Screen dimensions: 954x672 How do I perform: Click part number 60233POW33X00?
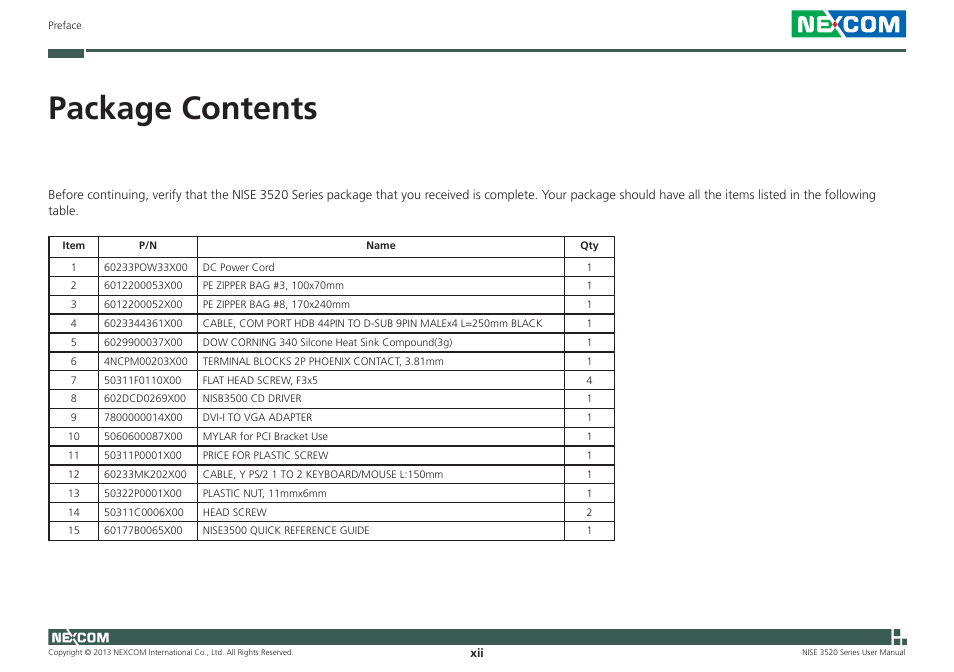pyautogui.click(x=146, y=268)
